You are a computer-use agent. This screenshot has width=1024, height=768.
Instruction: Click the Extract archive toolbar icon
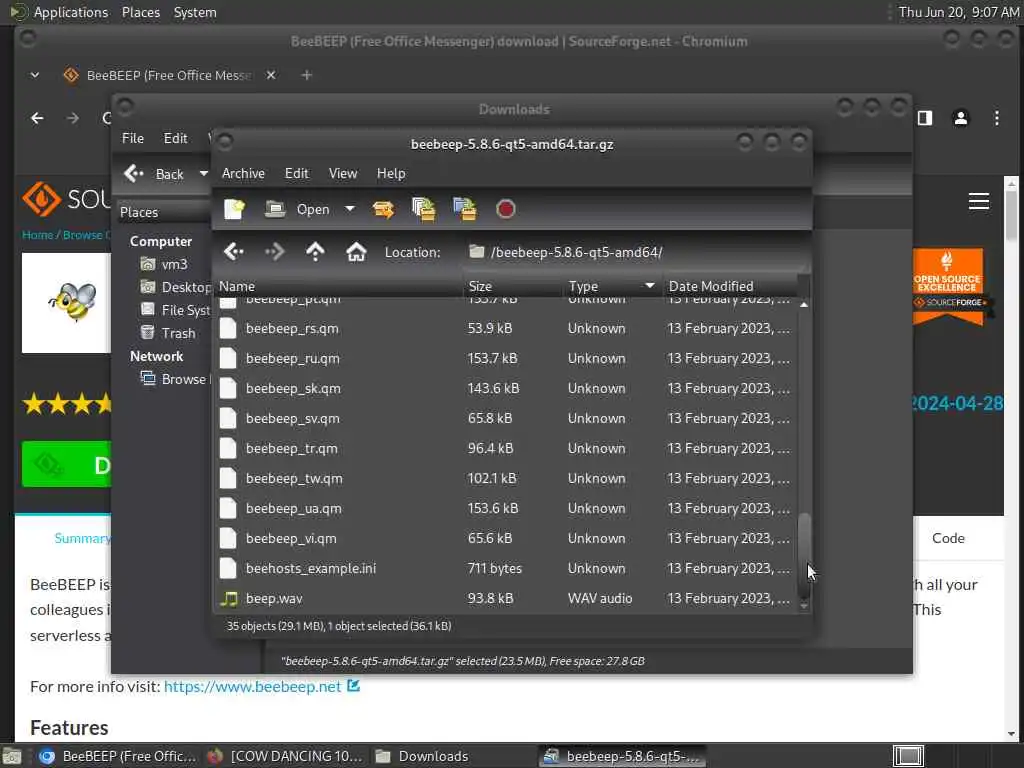click(383, 209)
